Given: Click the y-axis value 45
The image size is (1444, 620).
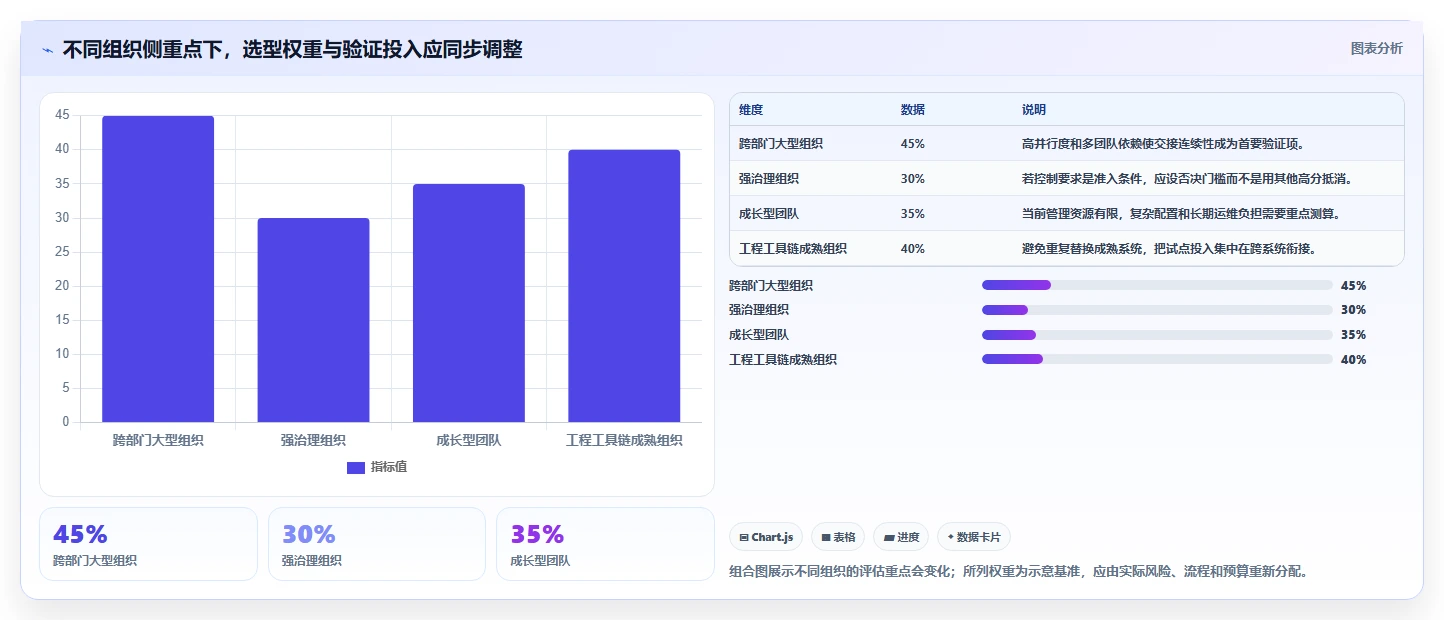Looking at the screenshot, I should click(62, 115).
